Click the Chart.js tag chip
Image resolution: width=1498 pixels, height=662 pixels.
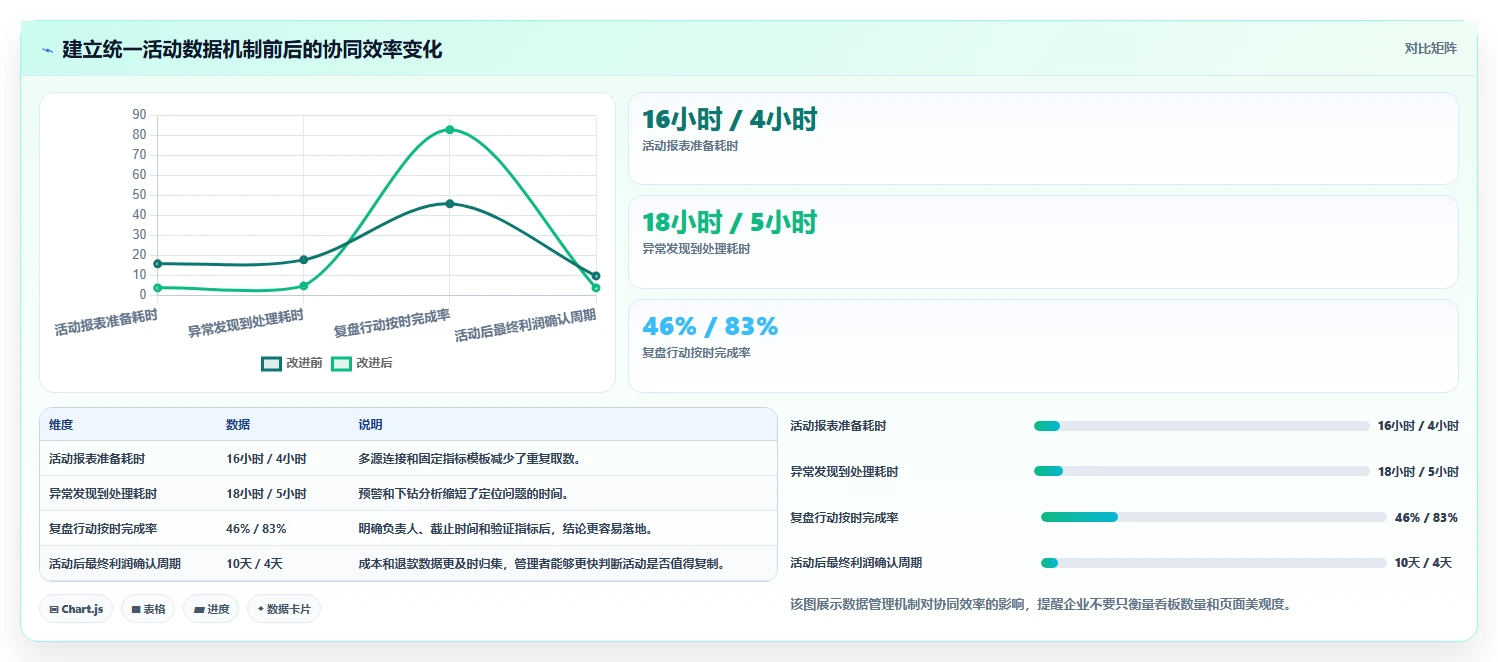76,609
